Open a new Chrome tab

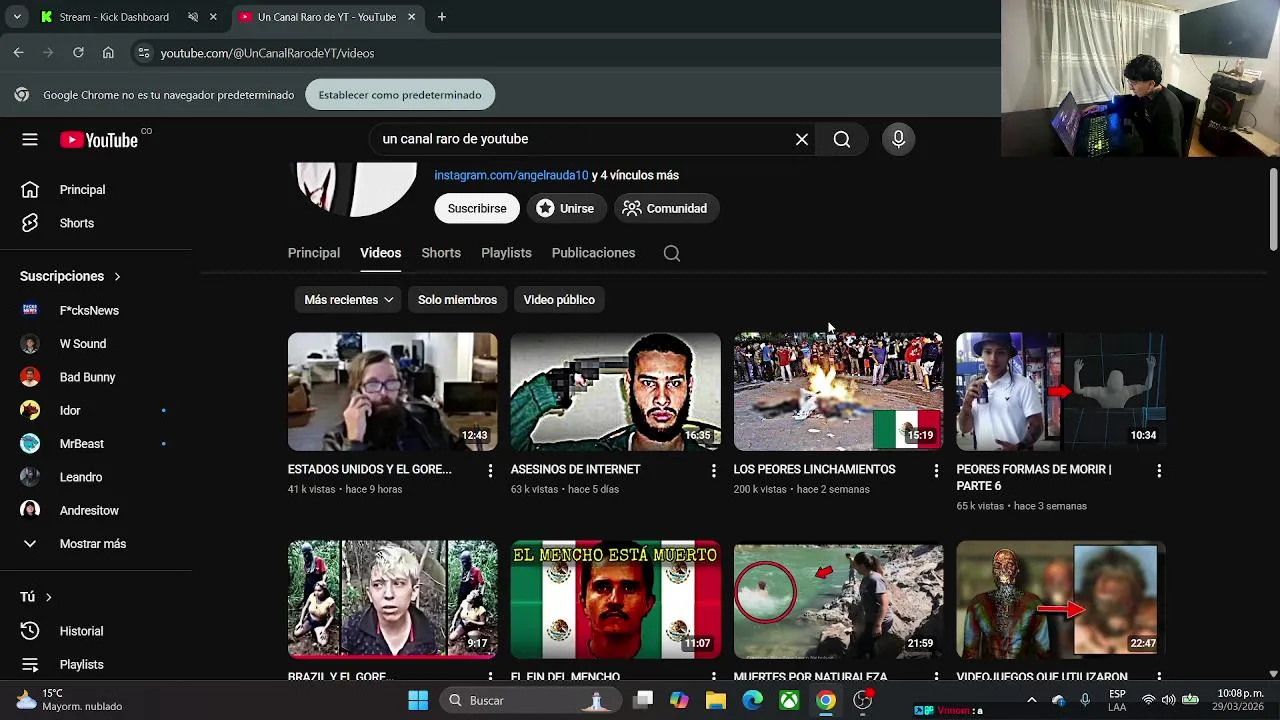(x=442, y=17)
